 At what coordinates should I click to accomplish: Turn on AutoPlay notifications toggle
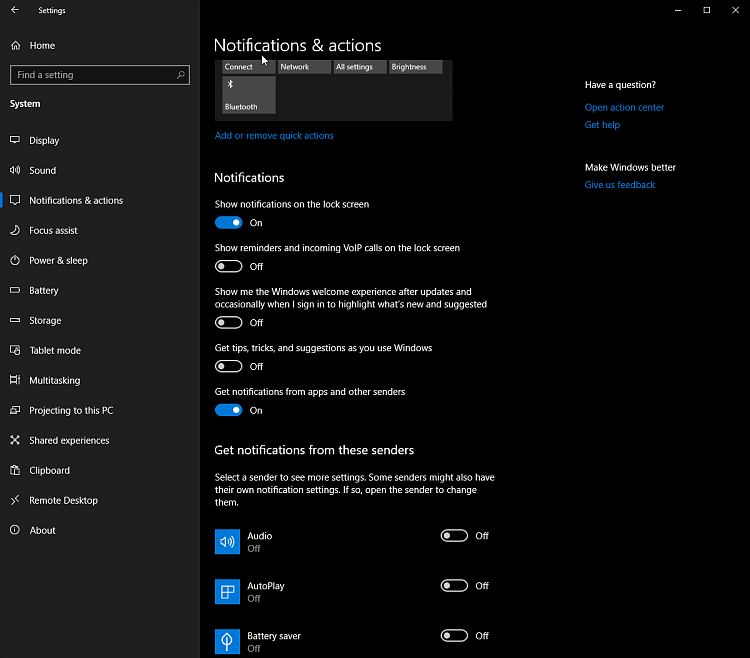[454, 586]
